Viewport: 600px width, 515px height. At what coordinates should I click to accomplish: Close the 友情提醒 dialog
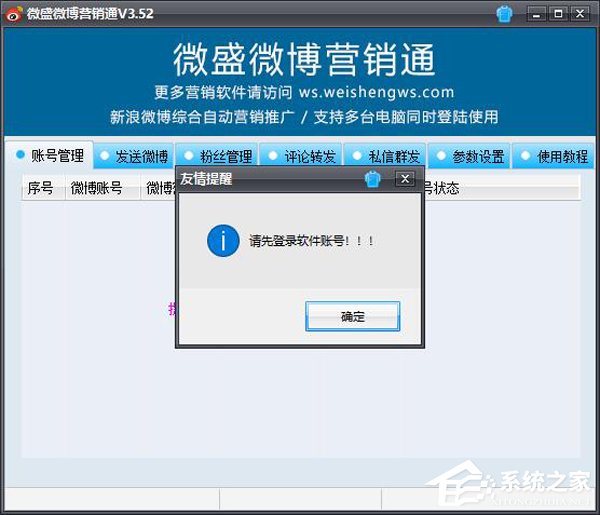[x=405, y=178]
